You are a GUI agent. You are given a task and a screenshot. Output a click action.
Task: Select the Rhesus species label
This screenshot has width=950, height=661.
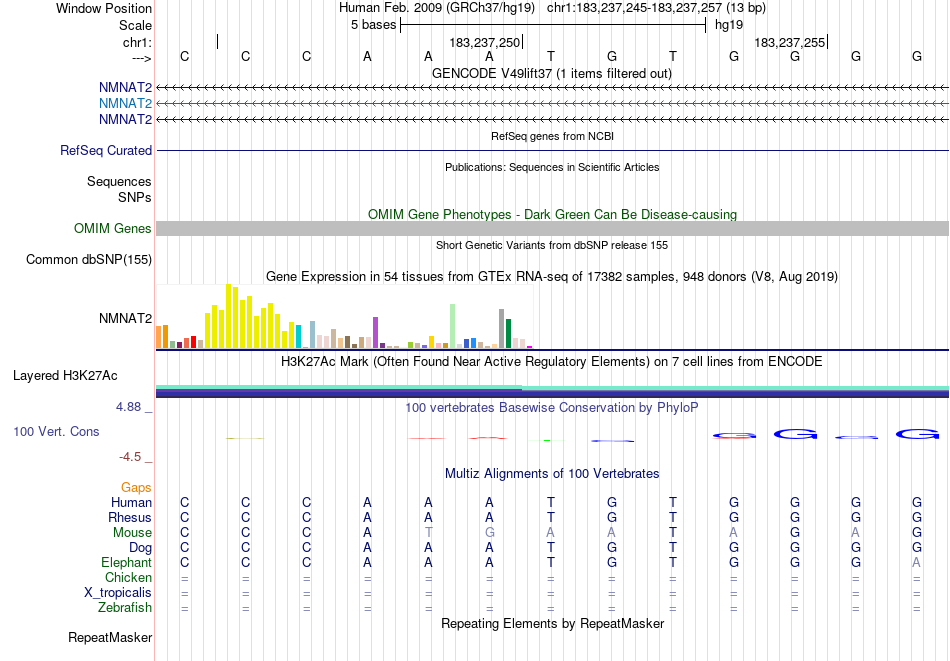pyautogui.click(x=130, y=517)
